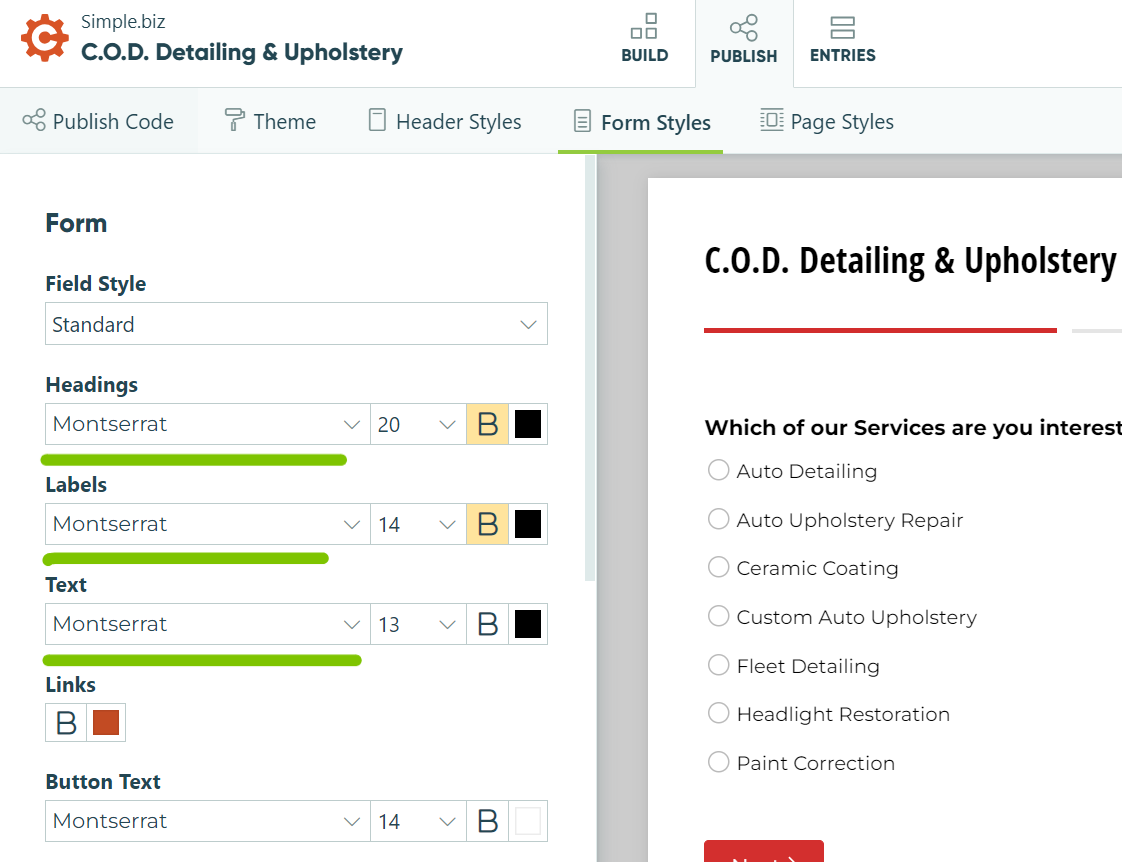Open the Build section

(644, 39)
